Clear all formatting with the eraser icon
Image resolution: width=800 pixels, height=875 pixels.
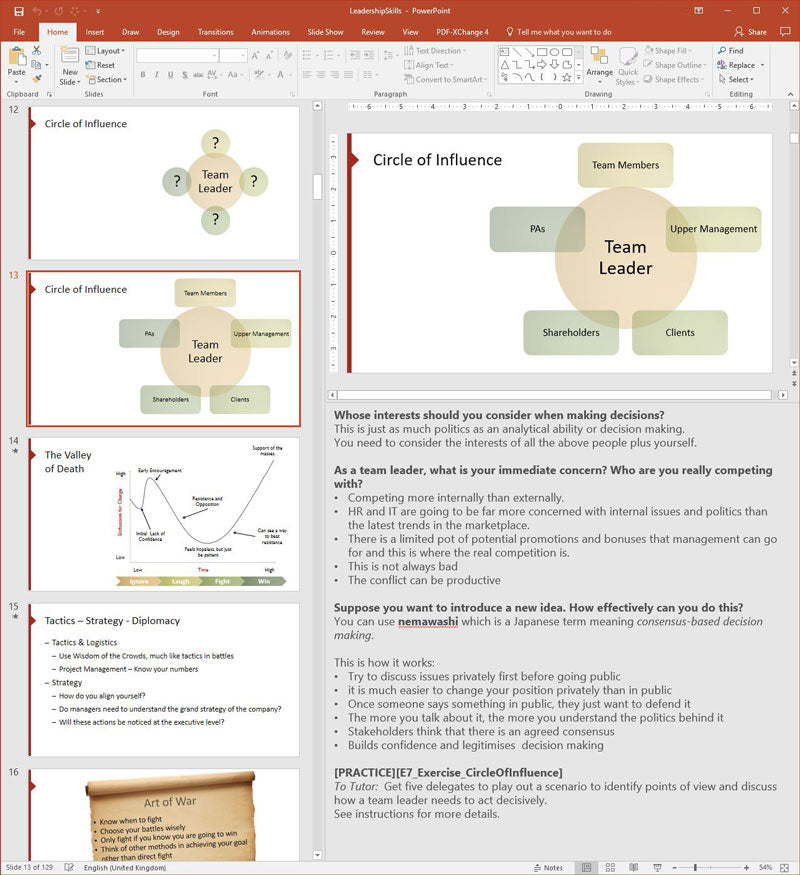288,56
